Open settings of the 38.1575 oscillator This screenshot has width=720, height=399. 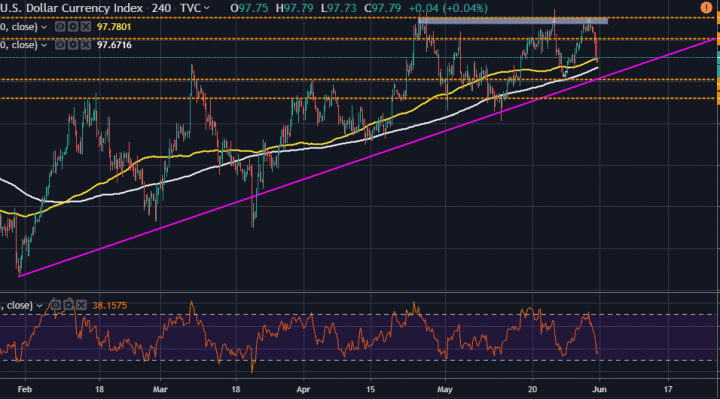68,305
